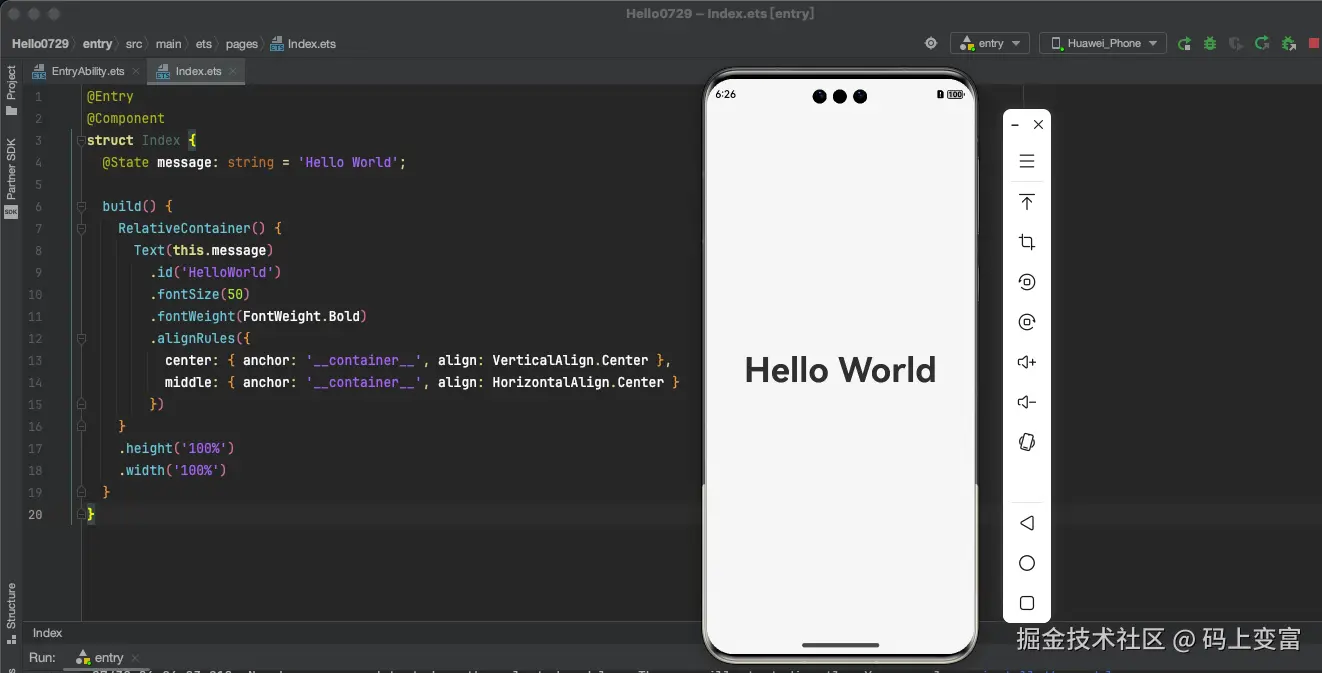This screenshot has height=673, width=1322.
Task: Click Hello0729 in the breadcrumb
Action: pyautogui.click(x=40, y=43)
